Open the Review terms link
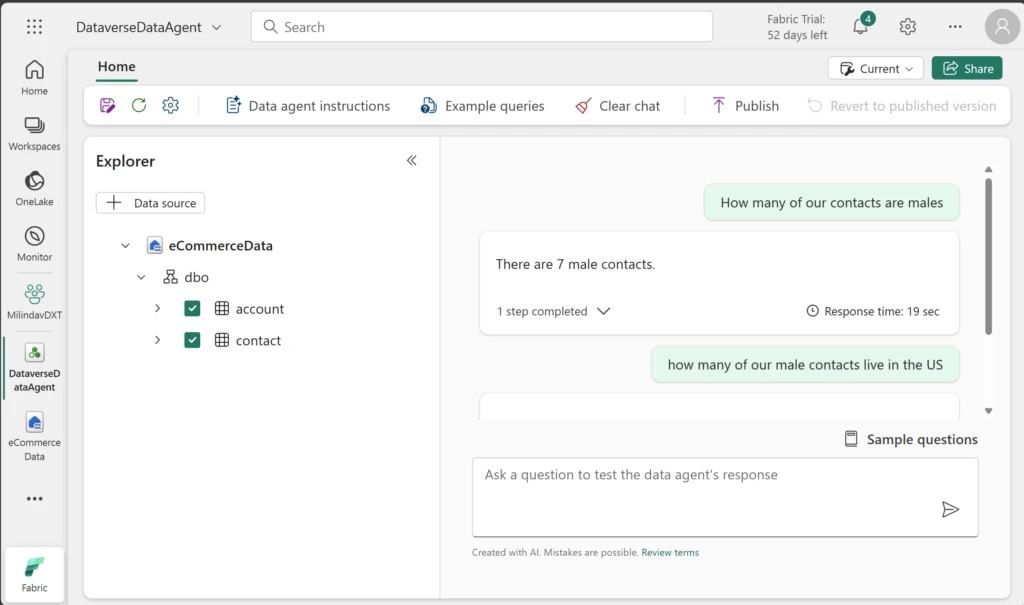 (670, 551)
